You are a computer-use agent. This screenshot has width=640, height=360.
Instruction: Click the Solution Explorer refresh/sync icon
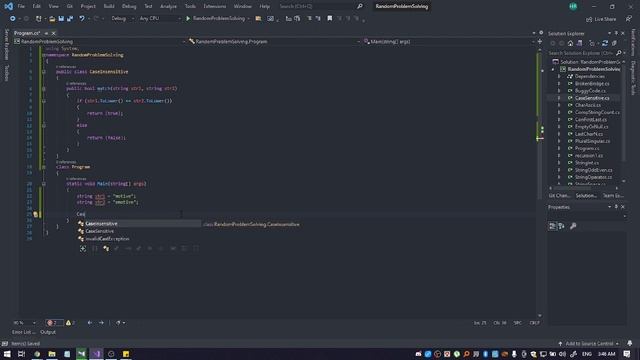coord(605,43)
